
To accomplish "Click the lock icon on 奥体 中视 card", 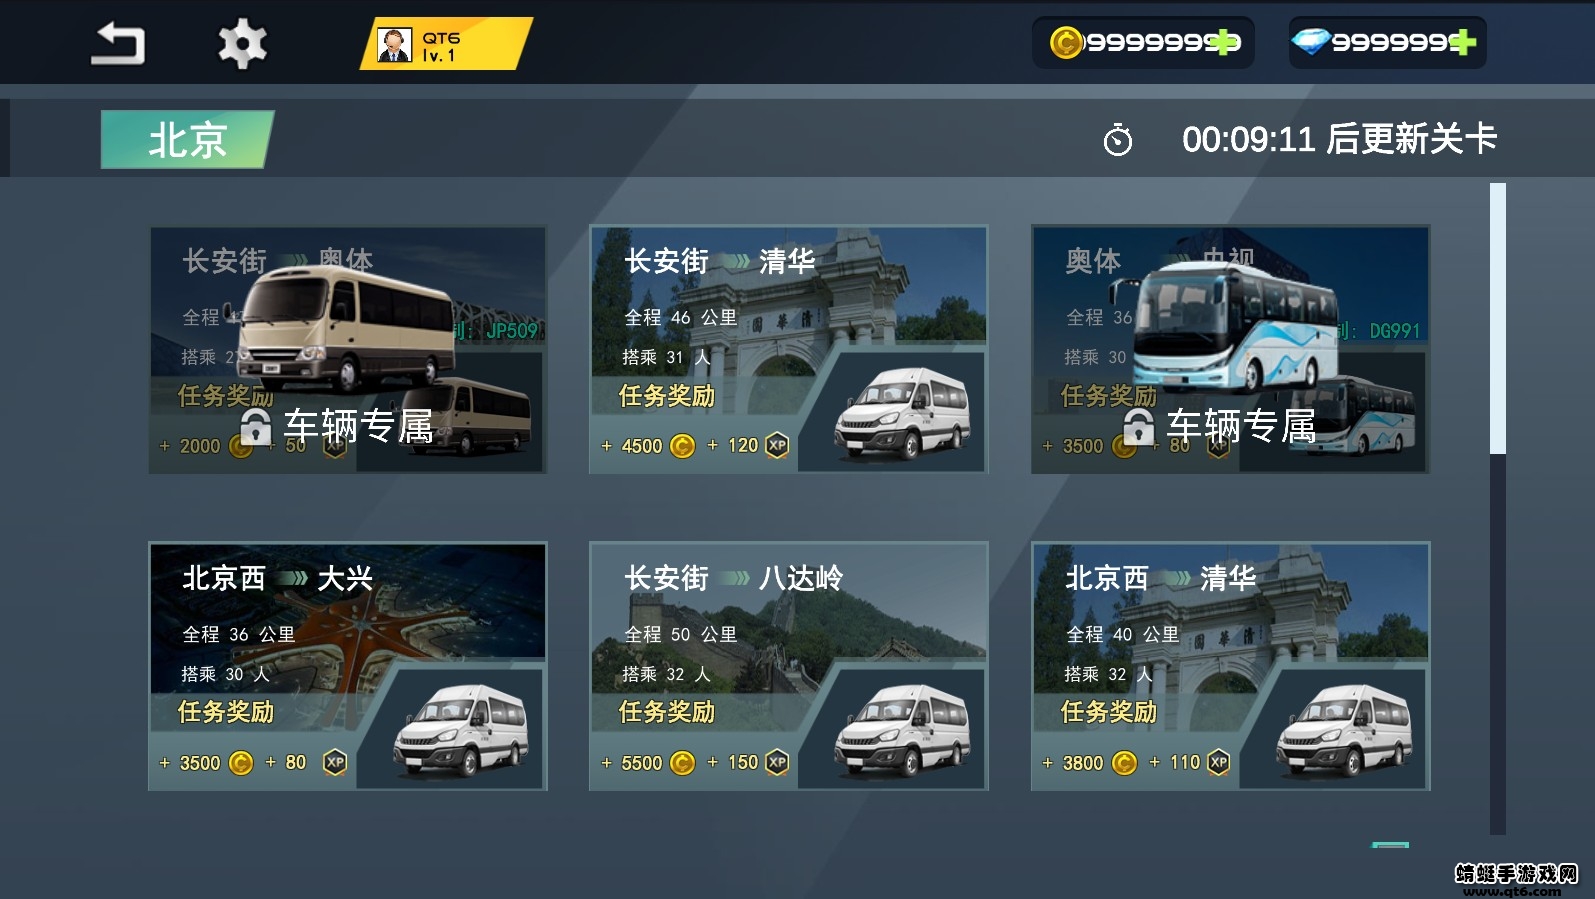I will [1138, 426].
